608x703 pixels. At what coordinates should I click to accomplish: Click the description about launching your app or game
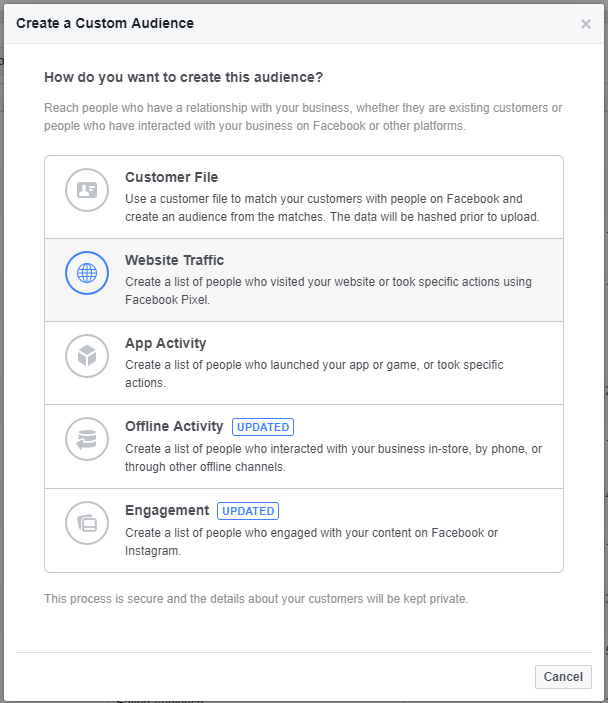tap(314, 374)
